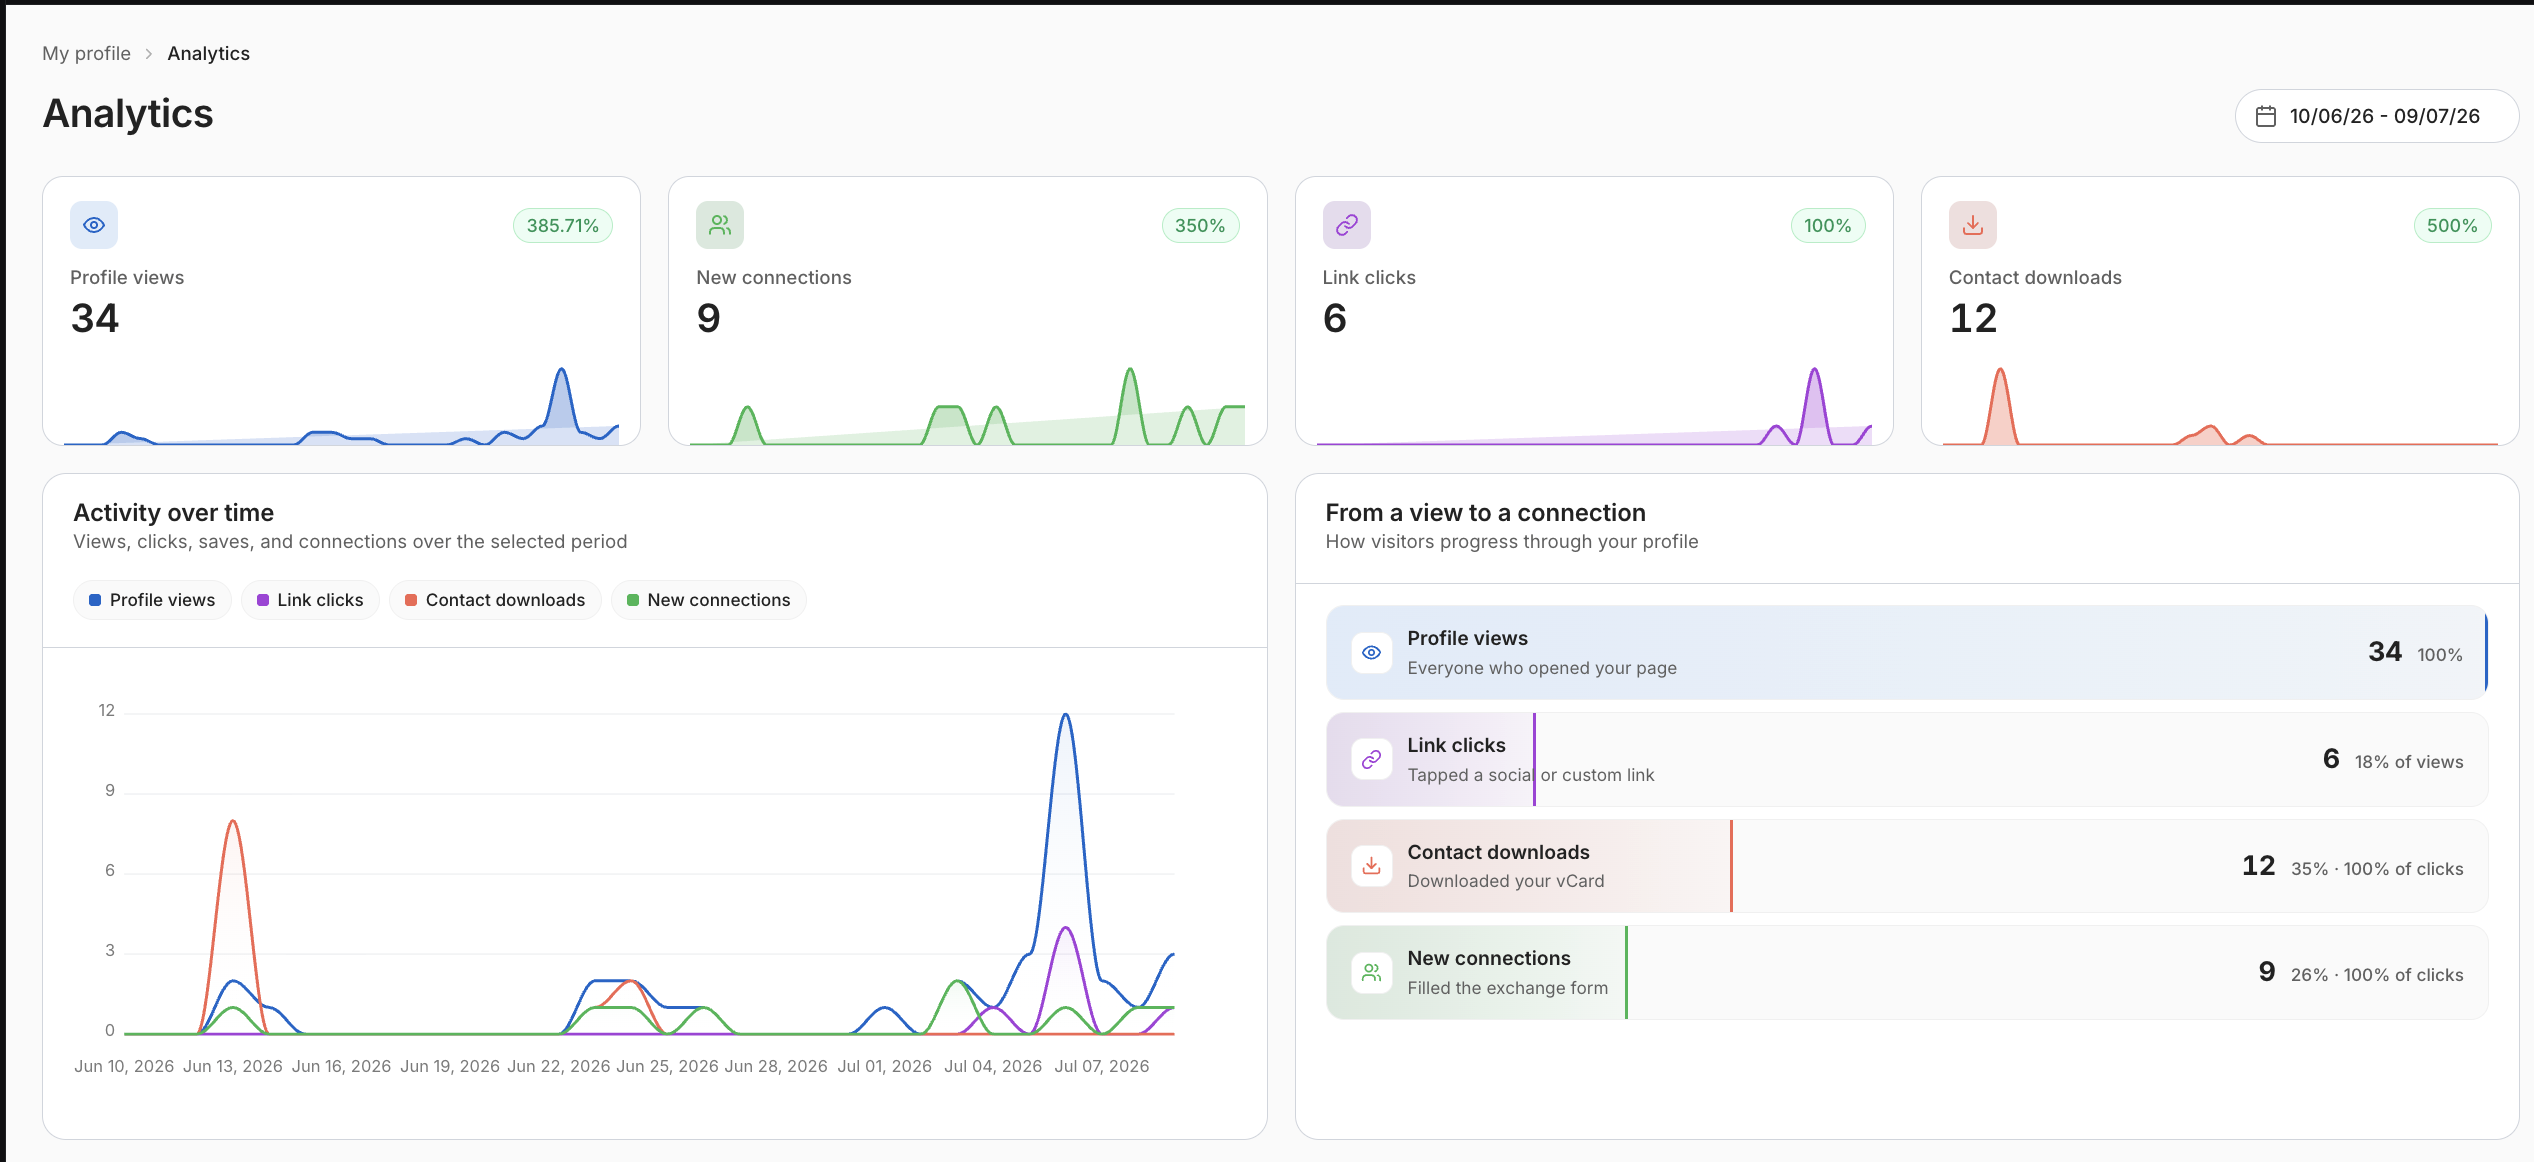Click the download icon on Contact downloads card
Viewport: 2534px width, 1162px height.
tap(1973, 225)
